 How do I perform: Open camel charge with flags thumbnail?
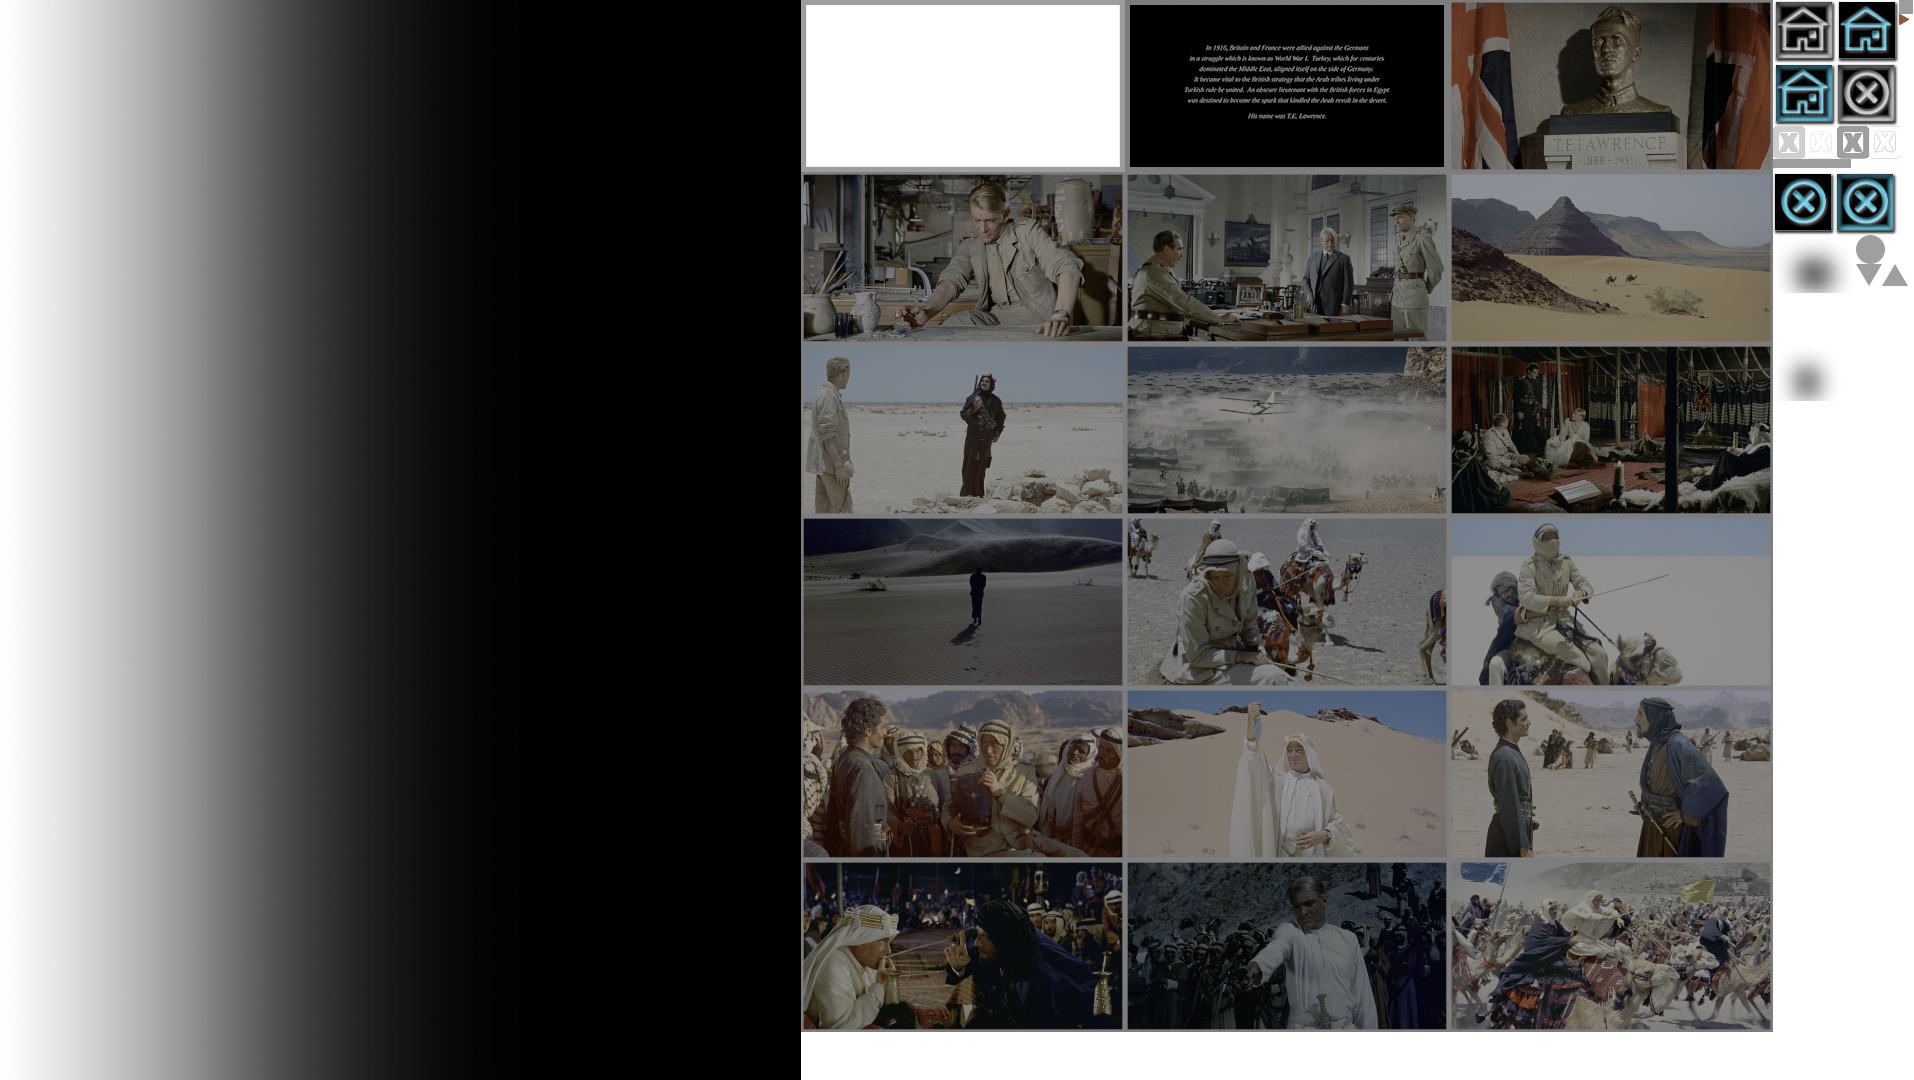click(x=1611, y=946)
